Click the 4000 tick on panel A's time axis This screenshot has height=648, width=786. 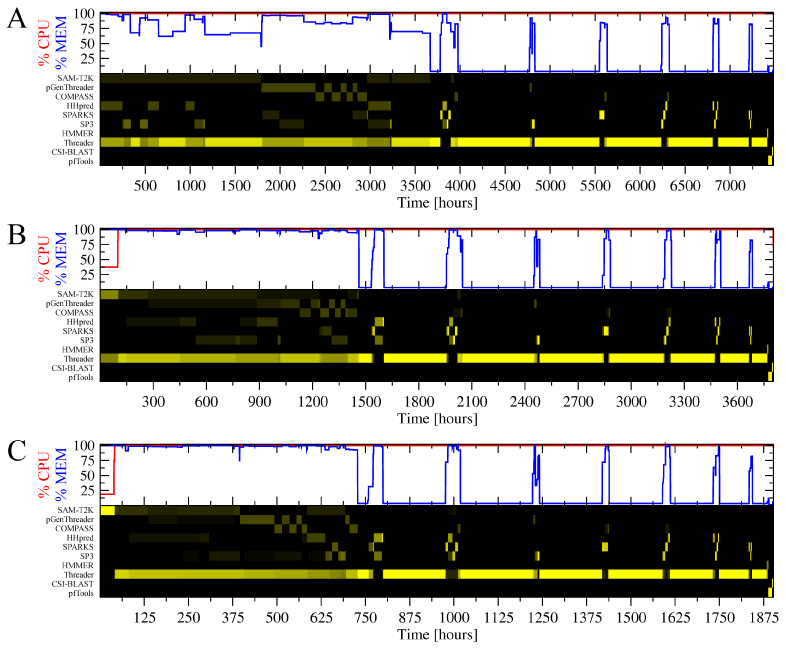tap(460, 186)
